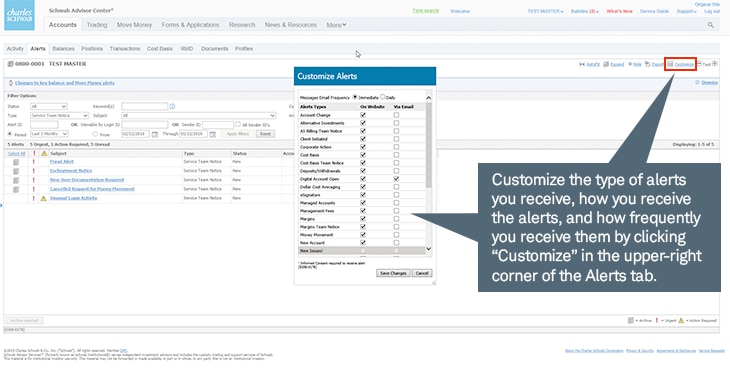Click the Fraud Alert urgent exclamation icon
Image resolution: width=730 pixels, height=374 pixels.
coord(34,162)
